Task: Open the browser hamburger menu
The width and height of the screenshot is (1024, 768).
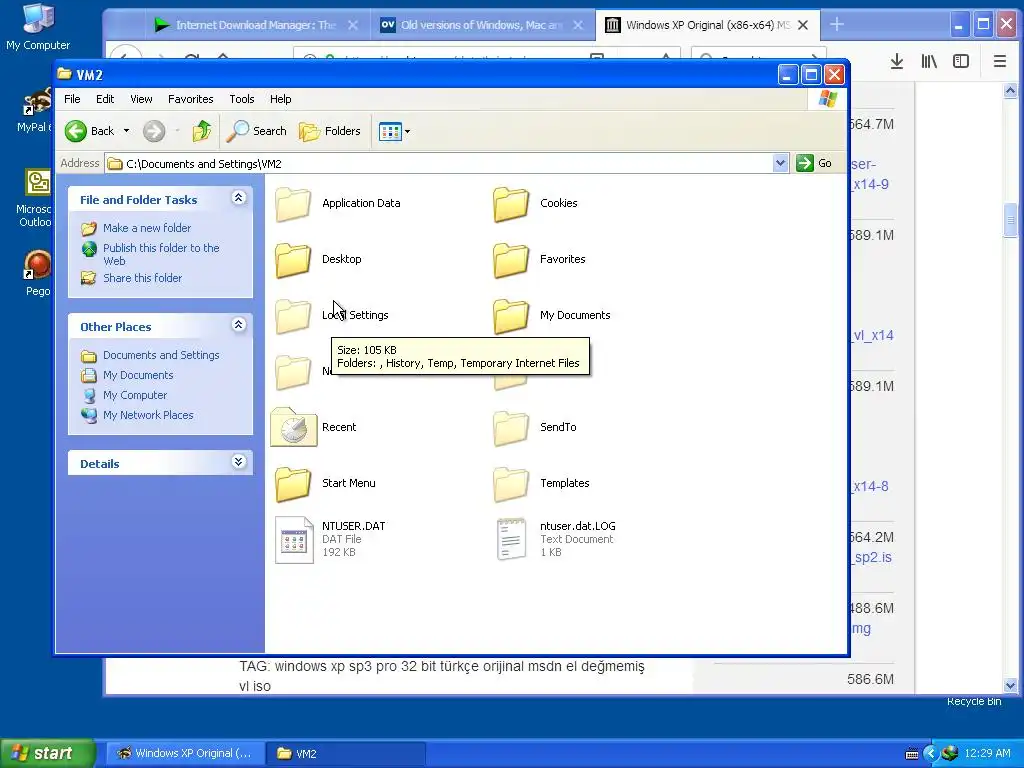Action: (999, 61)
